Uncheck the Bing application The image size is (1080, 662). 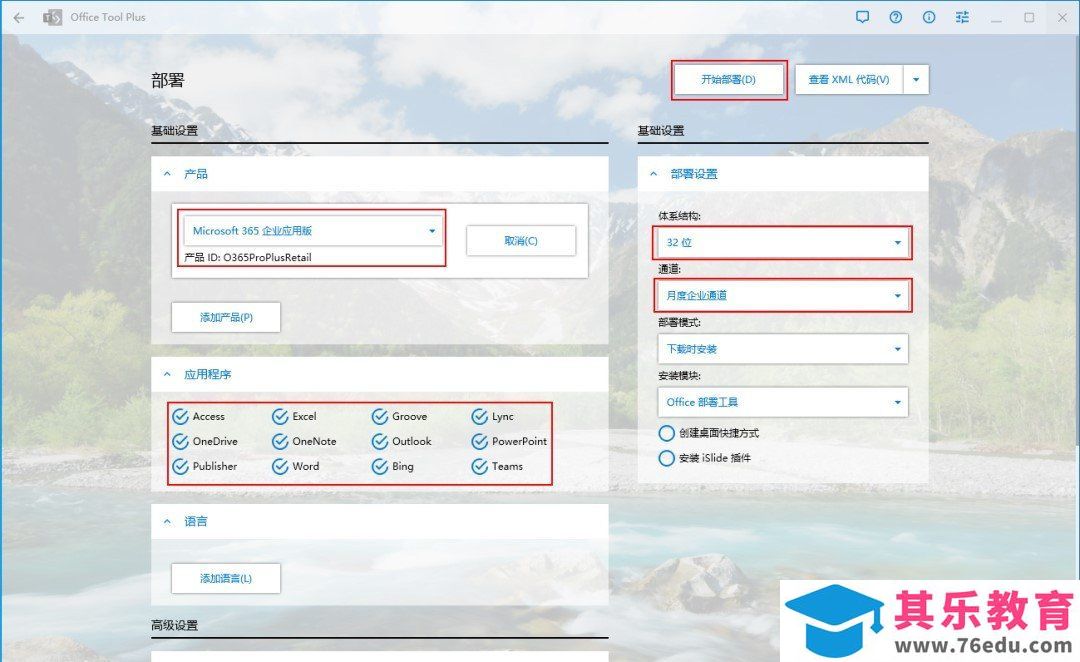click(x=380, y=466)
